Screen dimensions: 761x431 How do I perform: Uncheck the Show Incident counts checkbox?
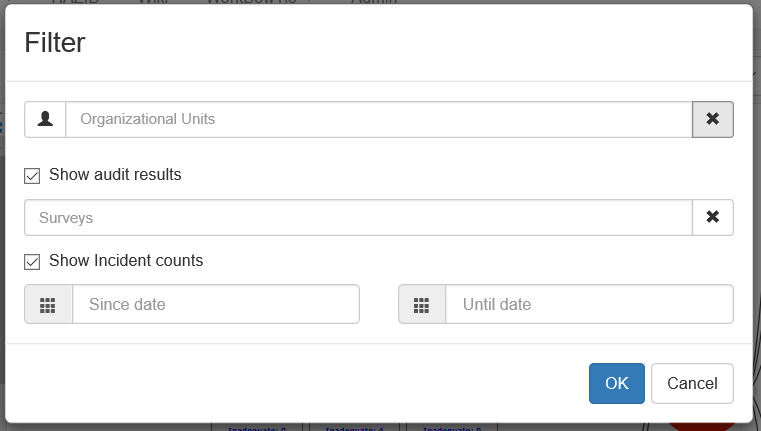pos(33,261)
